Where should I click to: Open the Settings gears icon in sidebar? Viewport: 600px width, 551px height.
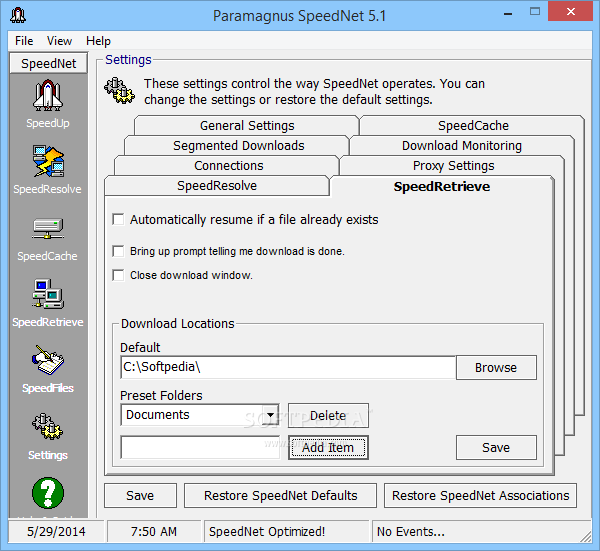click(48, 427)
